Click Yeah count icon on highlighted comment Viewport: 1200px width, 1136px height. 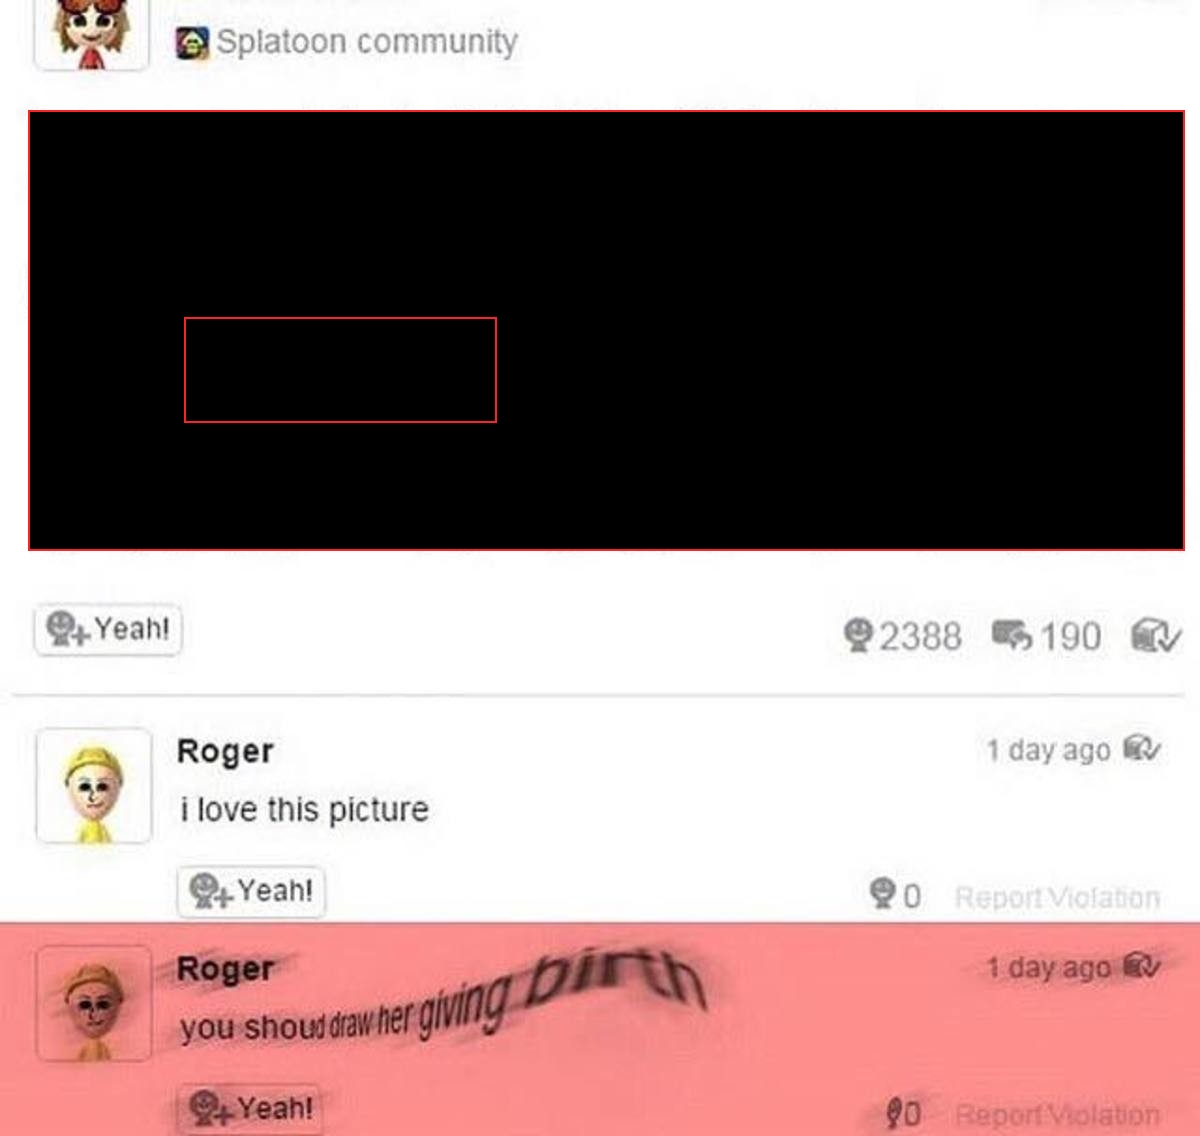pos(894,1112)
